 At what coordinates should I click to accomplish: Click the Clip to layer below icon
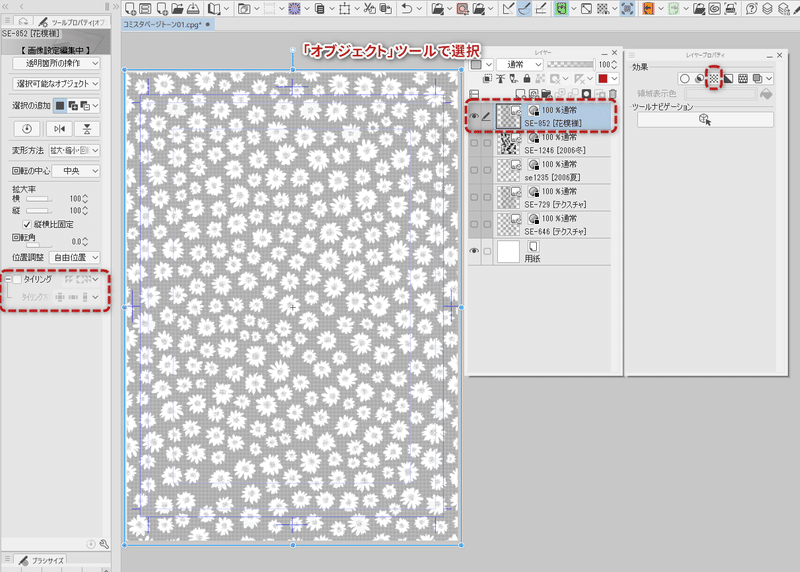click(x=487, y=79)
